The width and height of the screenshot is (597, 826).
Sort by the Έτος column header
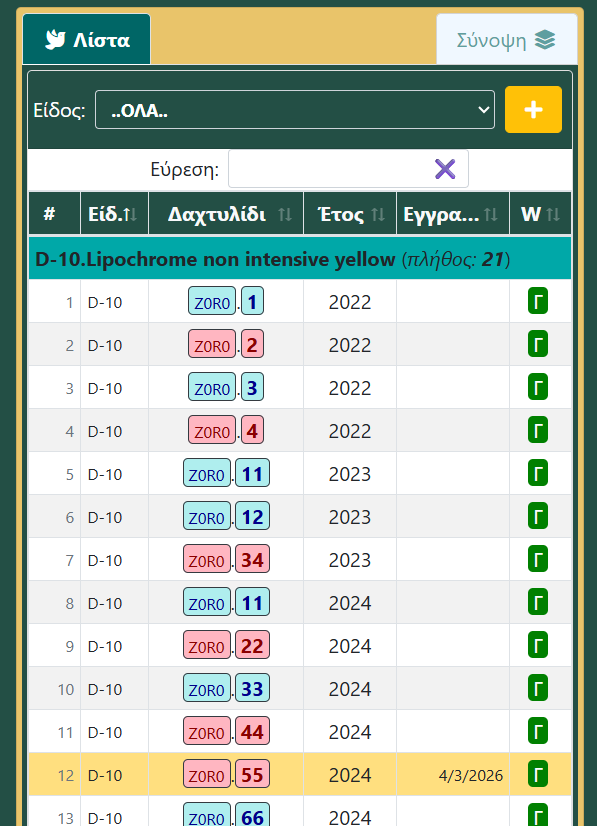click(x=350, y=214)
